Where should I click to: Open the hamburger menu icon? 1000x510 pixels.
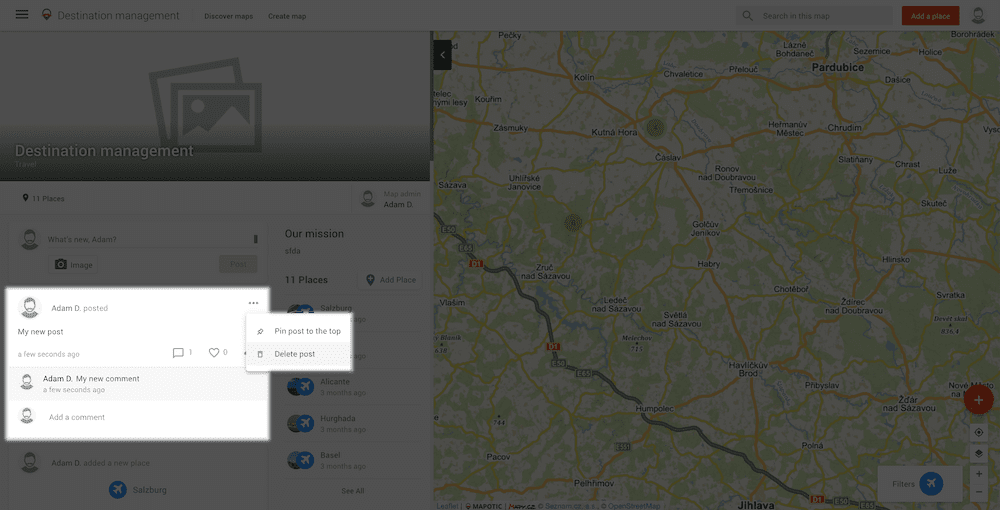pos(22,15)
